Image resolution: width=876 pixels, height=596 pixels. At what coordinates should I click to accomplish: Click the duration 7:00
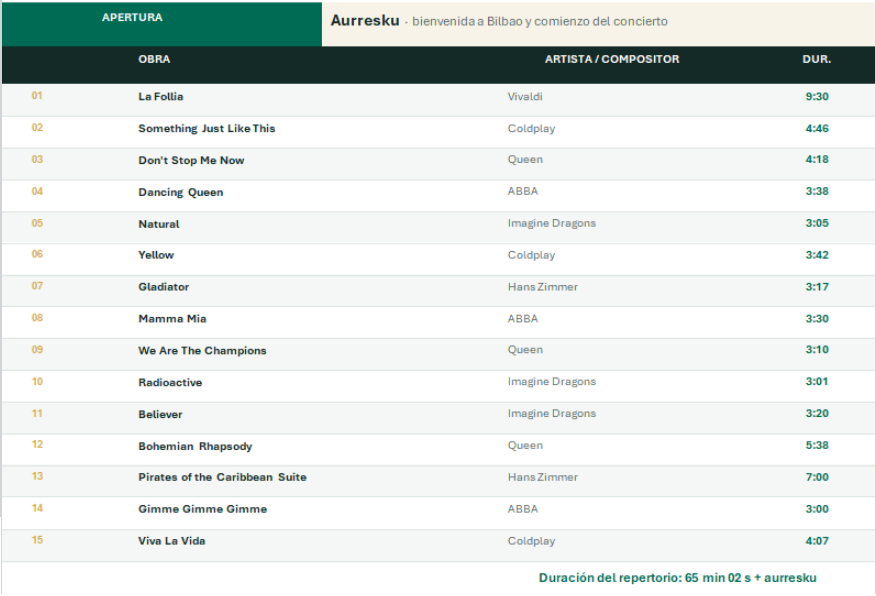click(x=817, y=477)
